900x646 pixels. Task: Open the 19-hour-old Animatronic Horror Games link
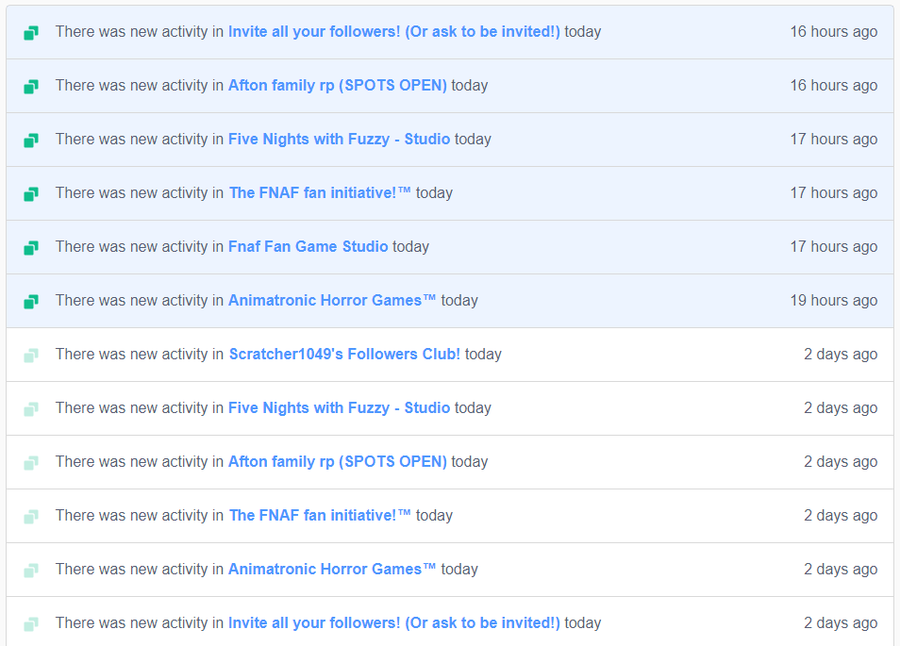(x=332, y=300)
